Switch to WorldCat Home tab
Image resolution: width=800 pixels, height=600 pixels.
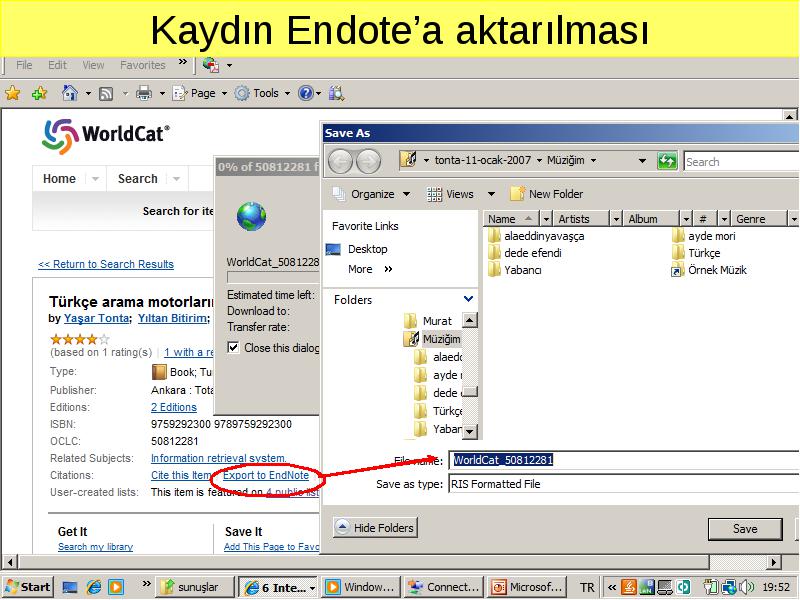[x=59, y=179]
